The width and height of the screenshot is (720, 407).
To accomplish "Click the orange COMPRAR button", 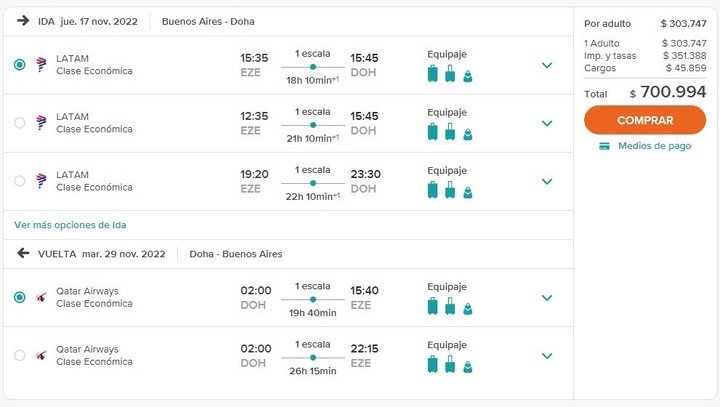I will click(x=645, y=120).
